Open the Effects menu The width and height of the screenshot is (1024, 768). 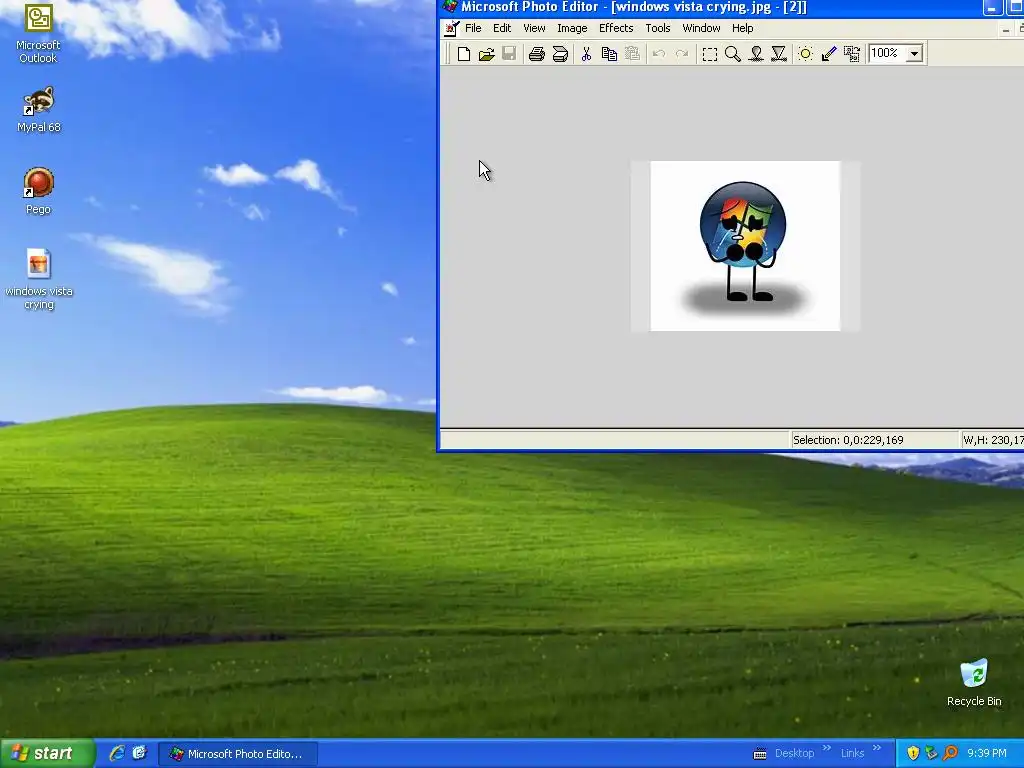[616, 28]
